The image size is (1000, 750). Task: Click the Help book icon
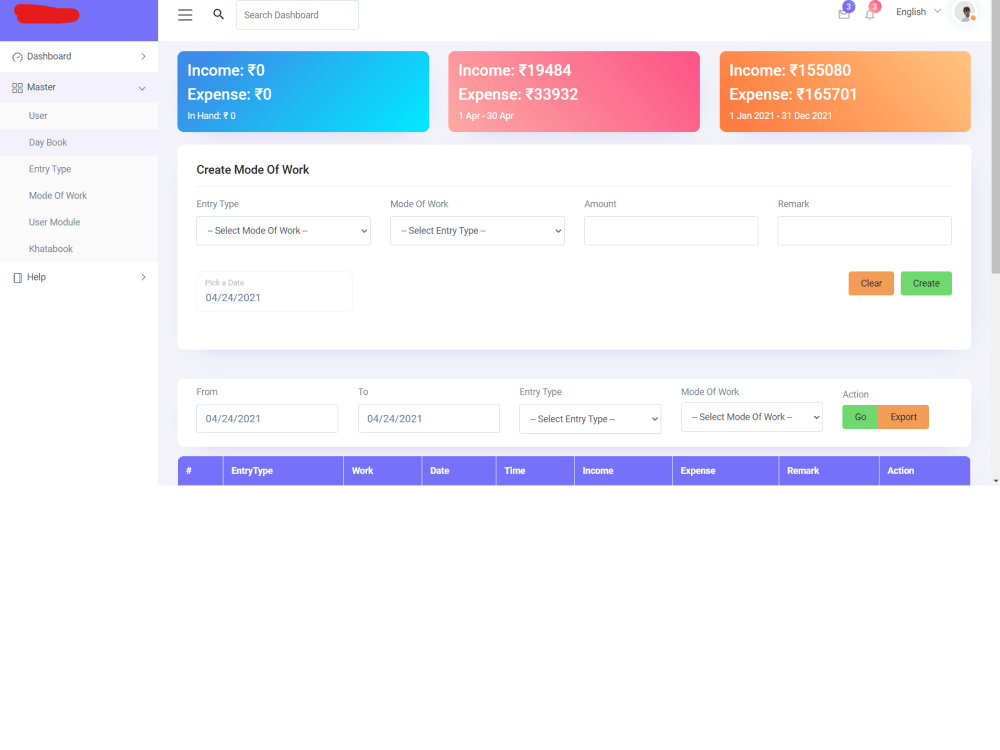17,277
